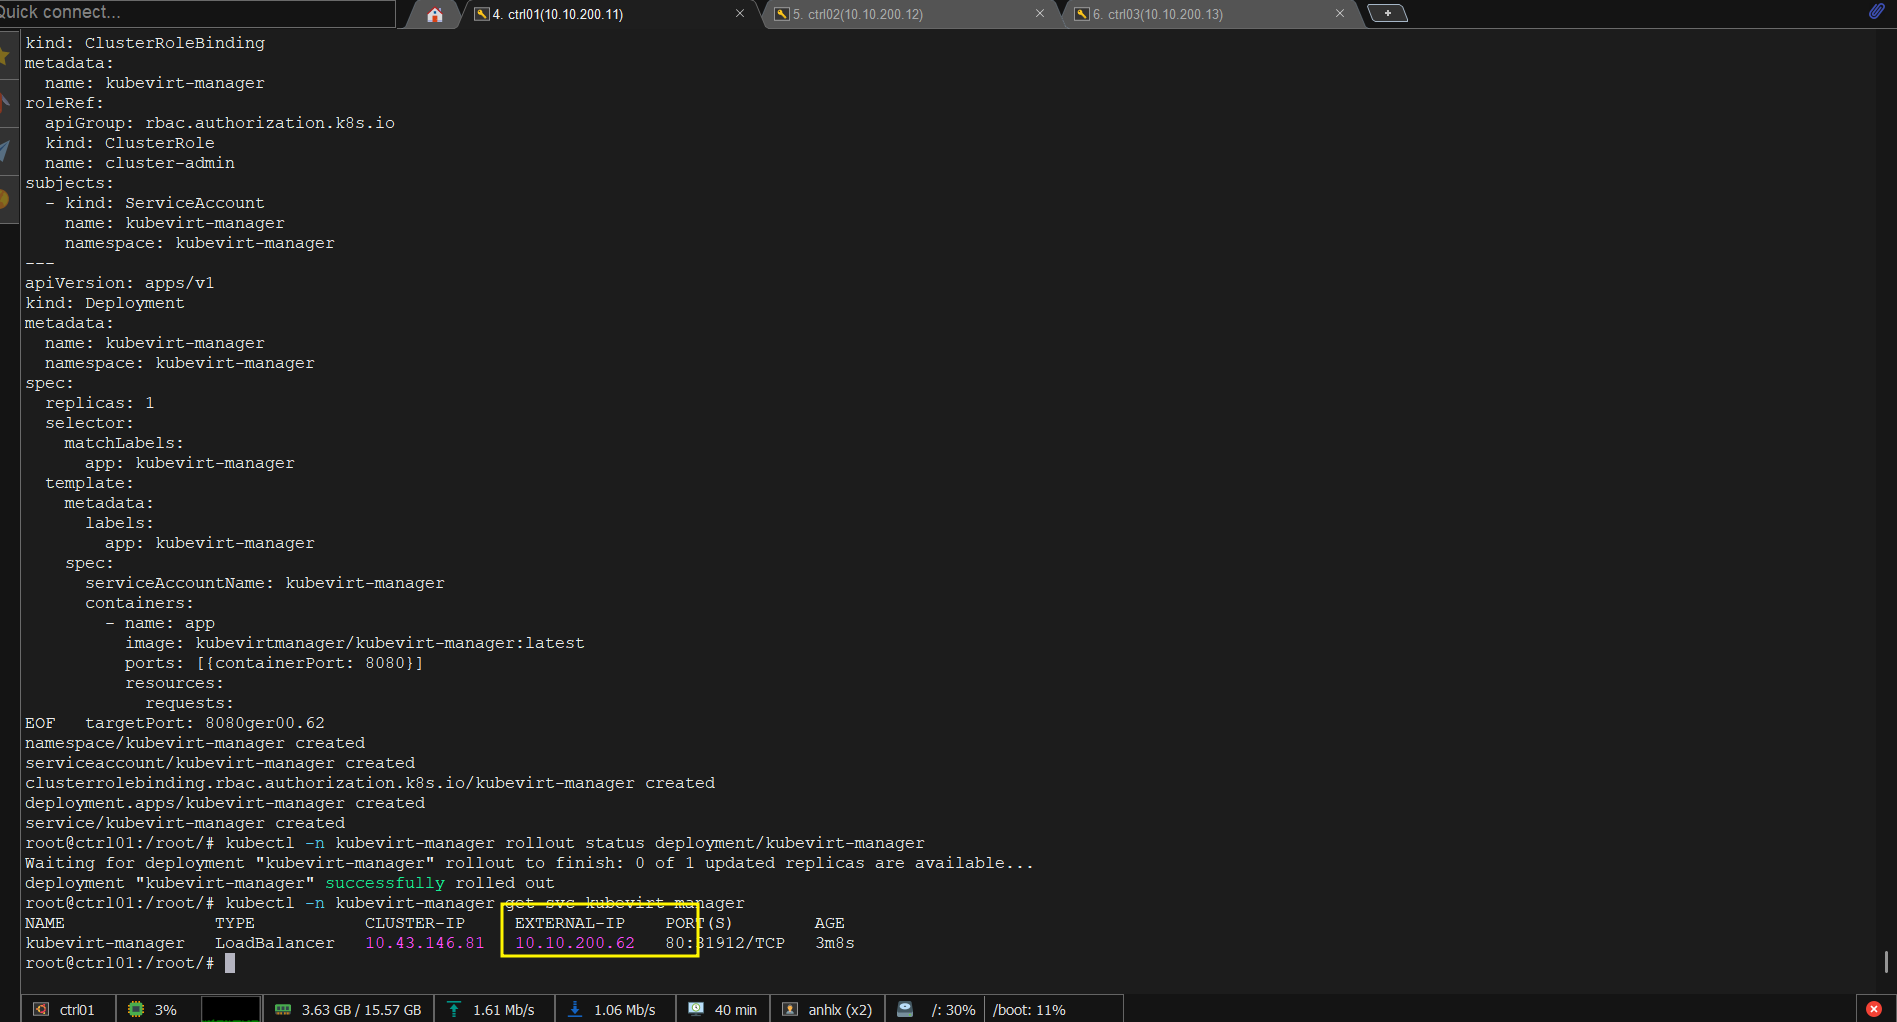Click 'serviceAccountName: kubevirt-manager' line
Screen dimensions: 1897x1022
pyautogui.click(x=265, y=583)
